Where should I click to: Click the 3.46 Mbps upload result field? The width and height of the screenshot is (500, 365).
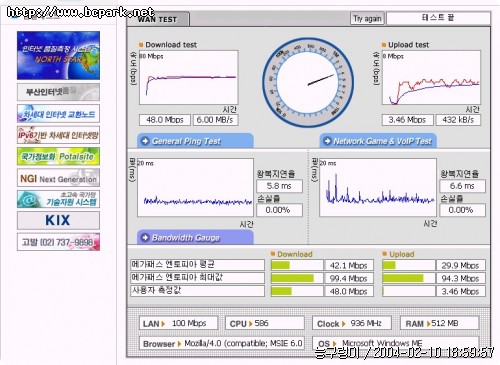pyautogui.click(x=407, y=120)
